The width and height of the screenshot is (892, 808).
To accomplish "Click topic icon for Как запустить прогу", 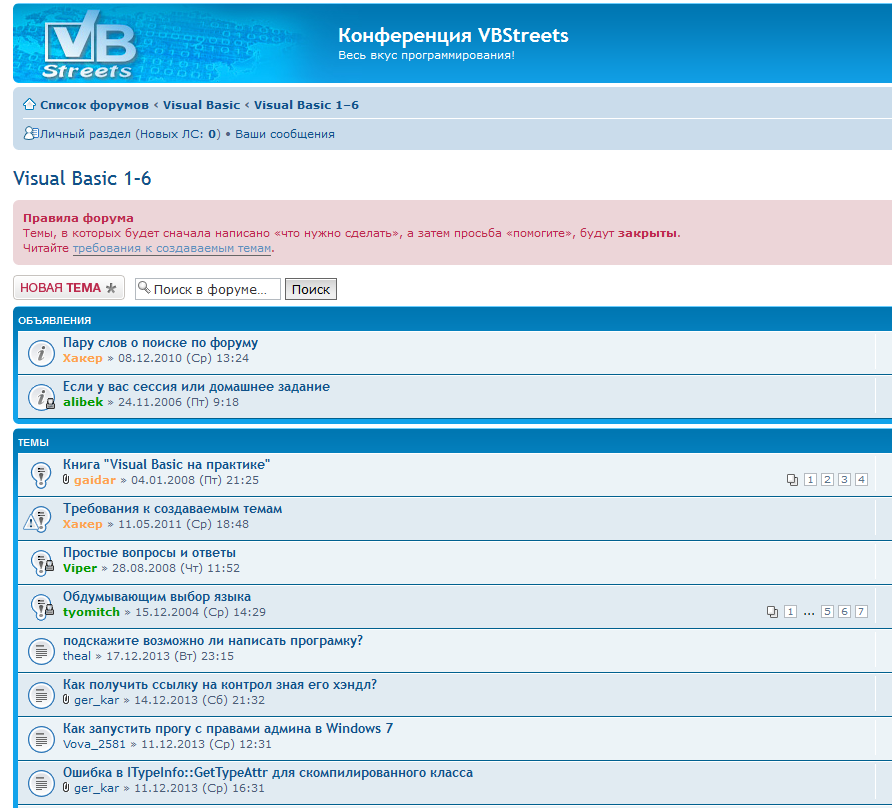I will [40, 738].
